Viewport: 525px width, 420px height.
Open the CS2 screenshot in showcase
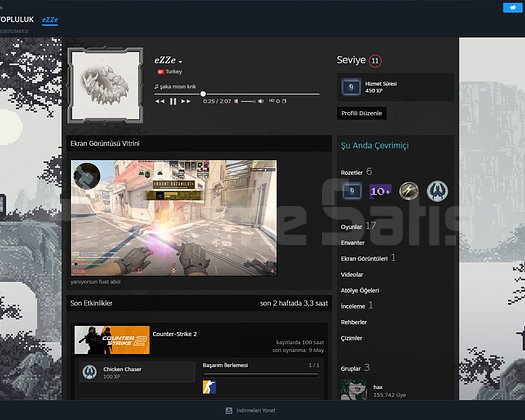point(174,218)
